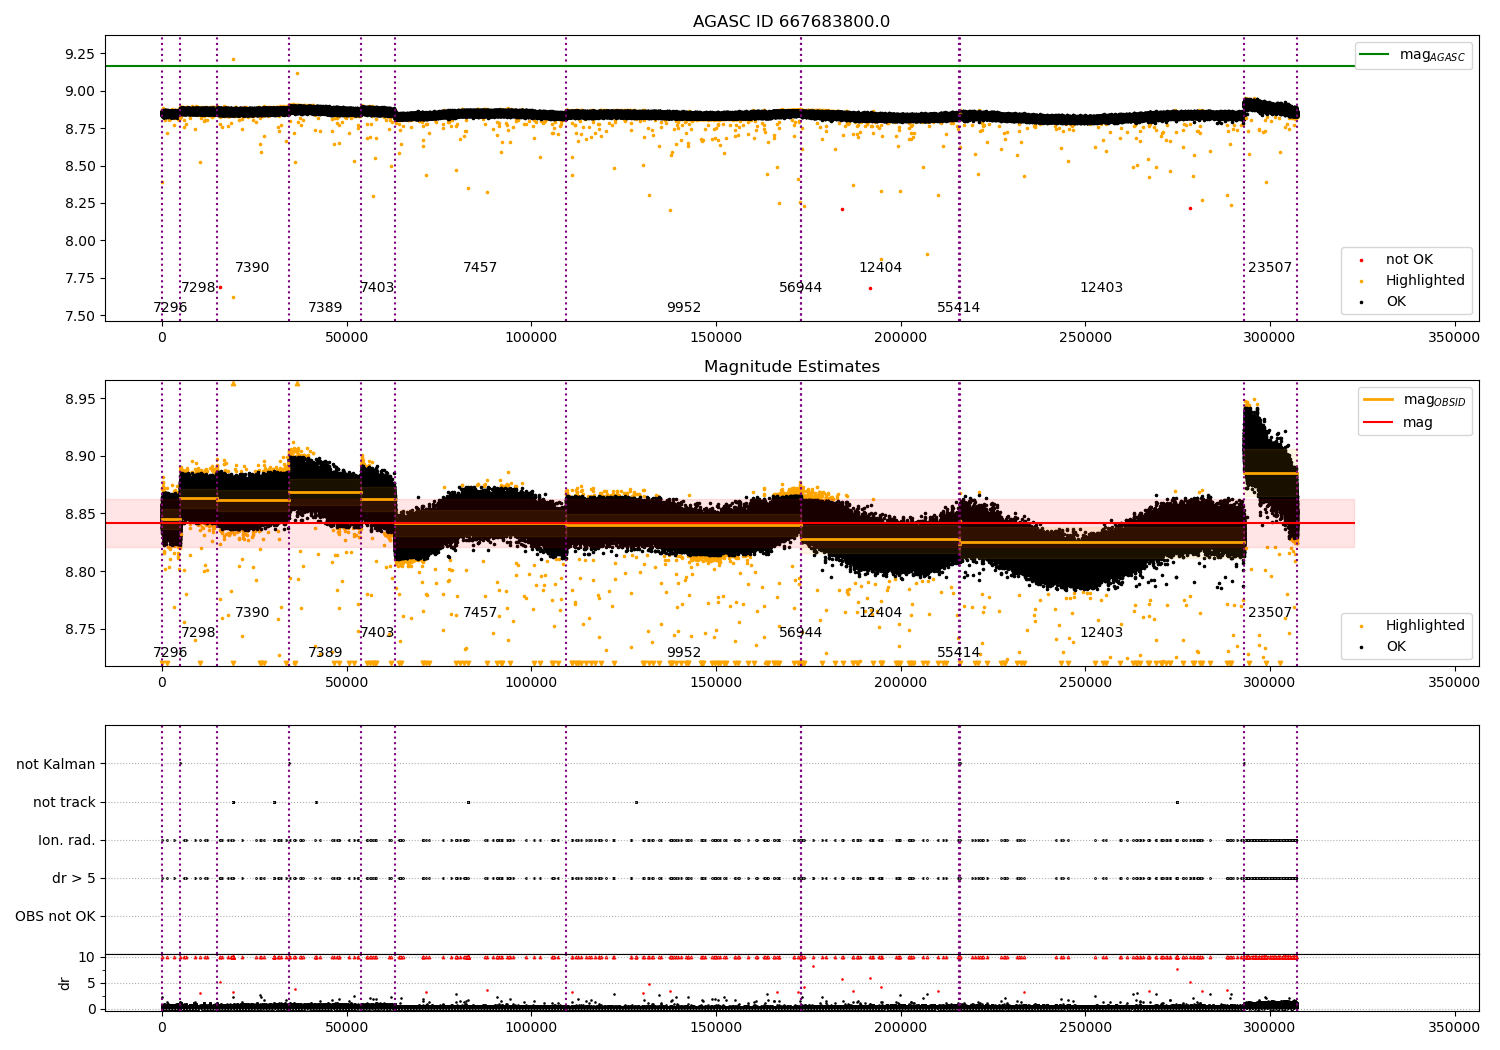Click y-axis tick 8.80 in the middle plot

pos(81,572)
